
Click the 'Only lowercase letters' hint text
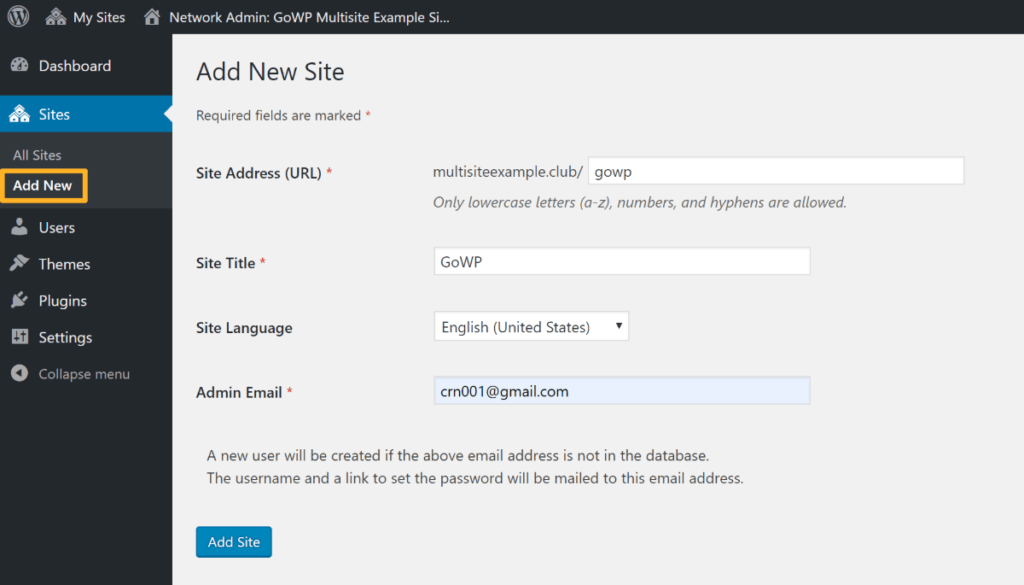click(639, 202)
